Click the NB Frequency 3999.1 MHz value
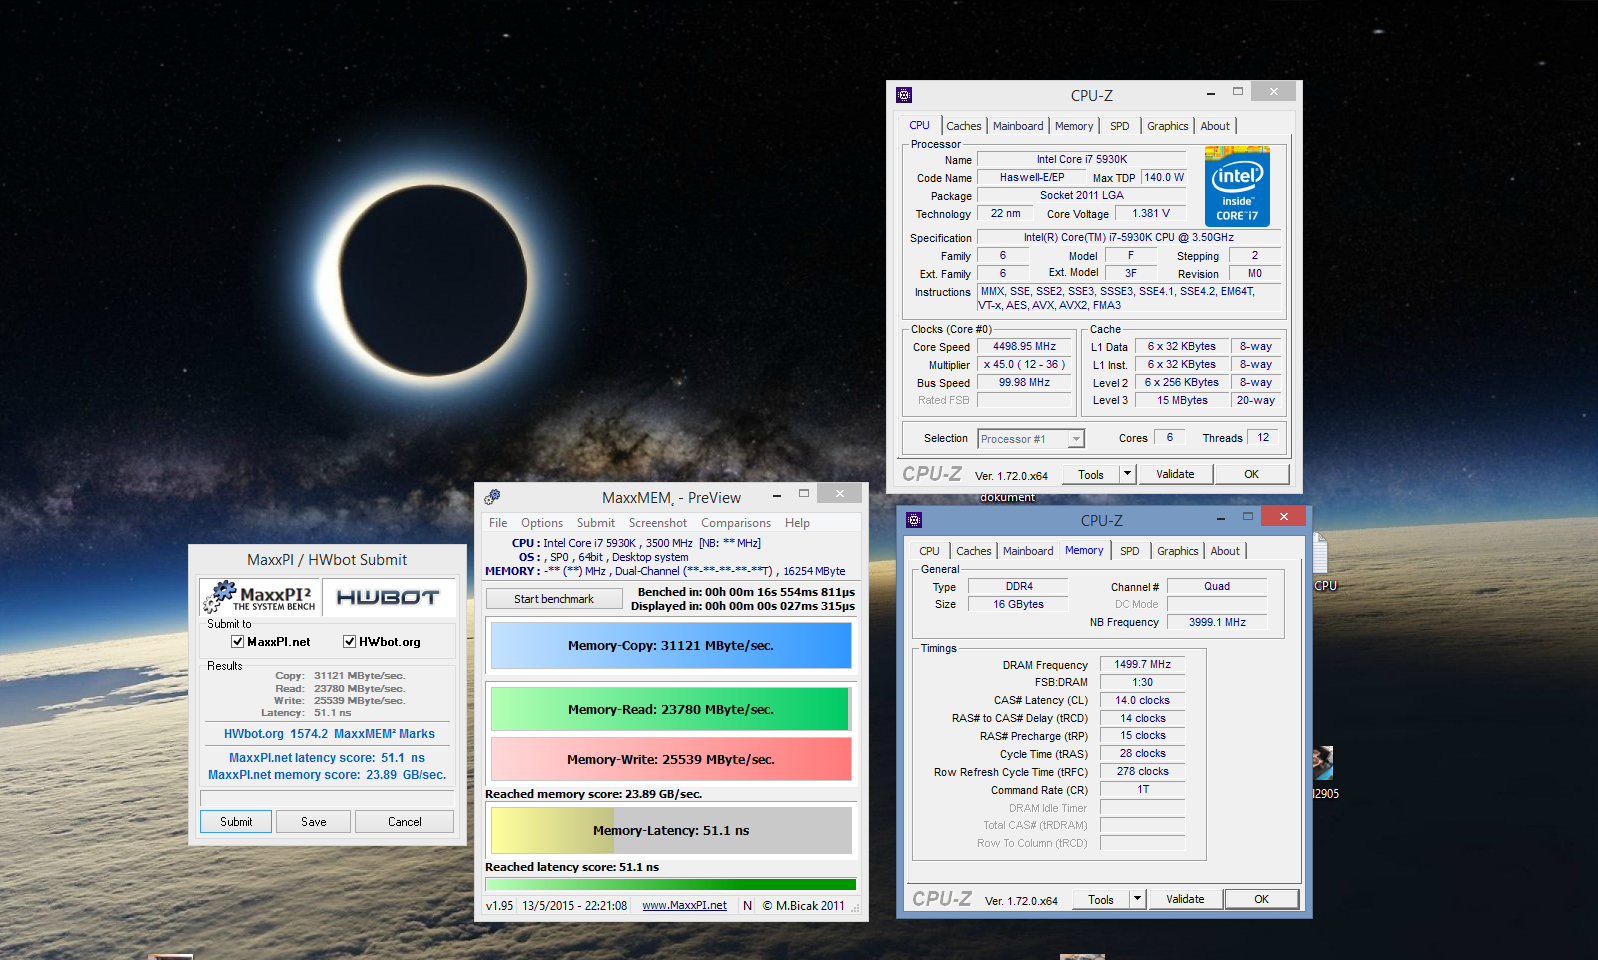Viewport: 1598px width, 960px height. pos(1217,622)
